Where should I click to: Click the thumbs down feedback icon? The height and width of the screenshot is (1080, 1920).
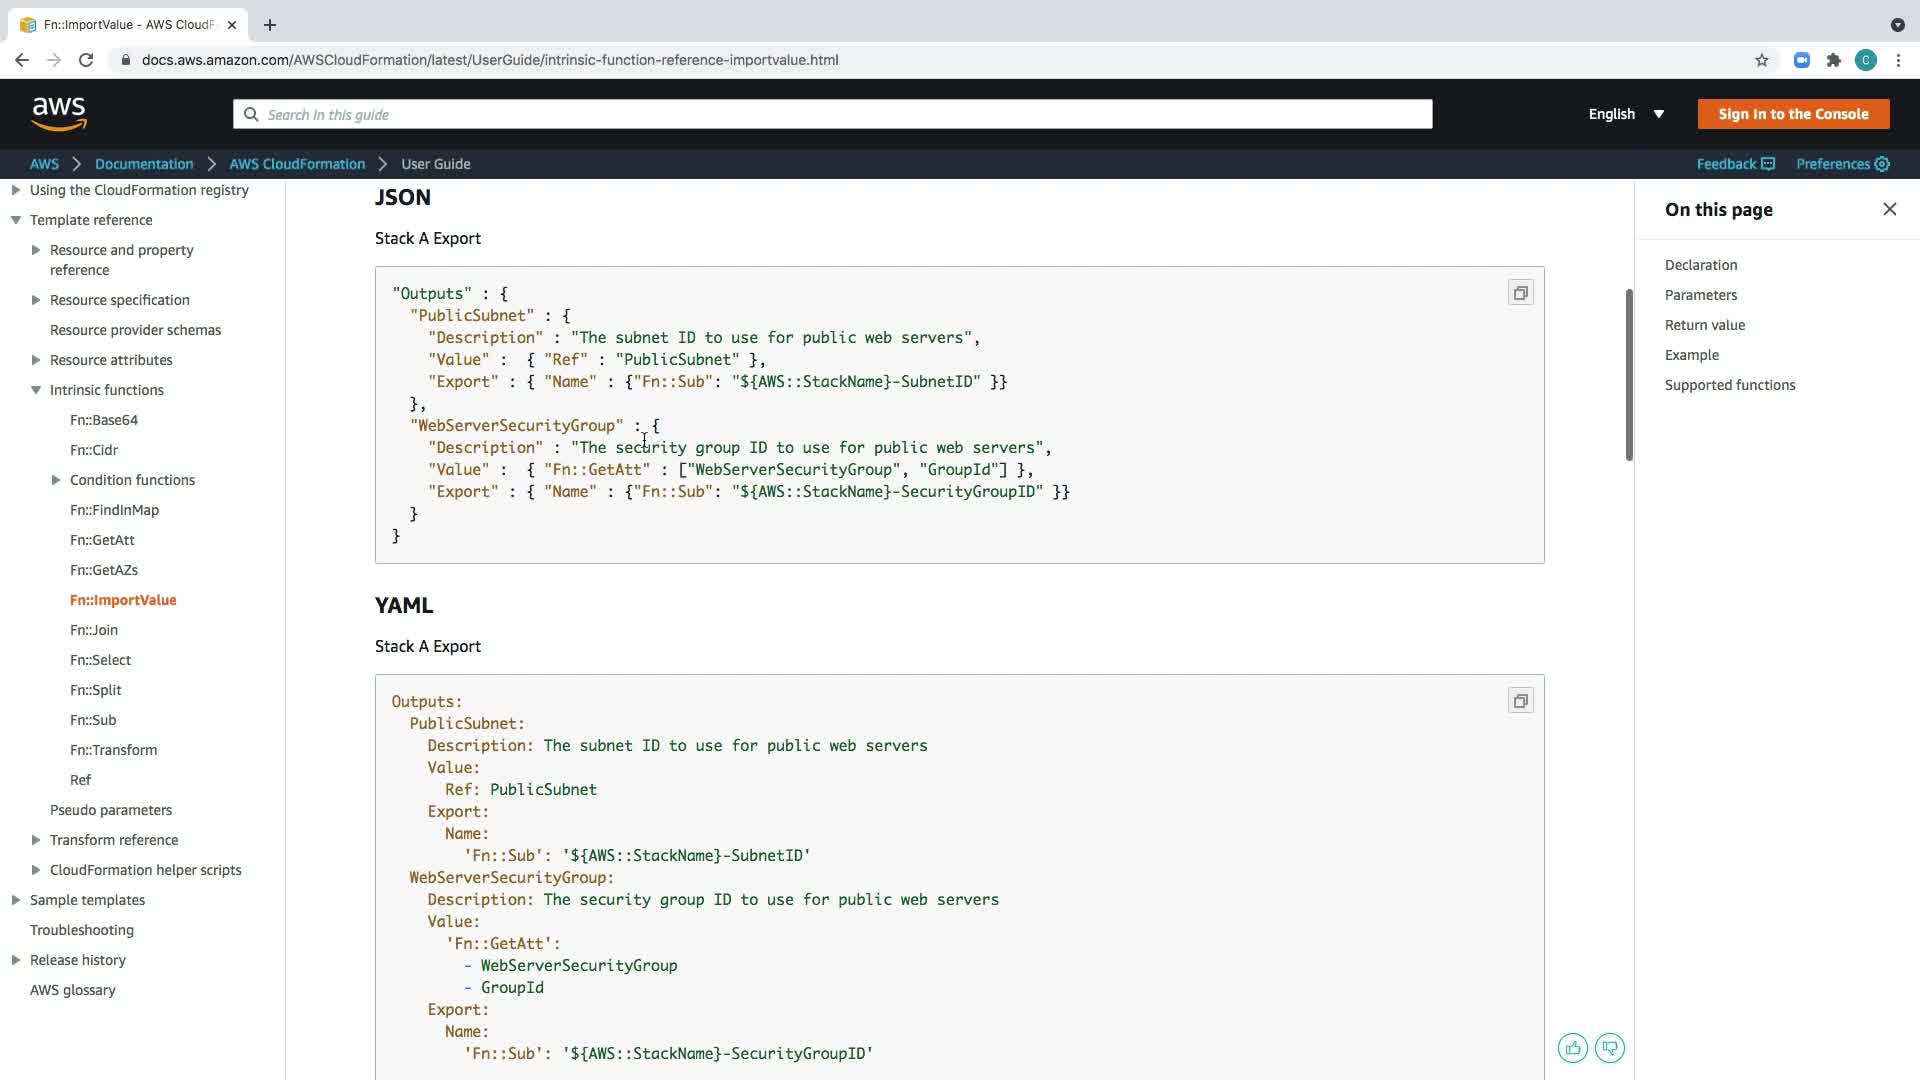coord(1609,1048)
